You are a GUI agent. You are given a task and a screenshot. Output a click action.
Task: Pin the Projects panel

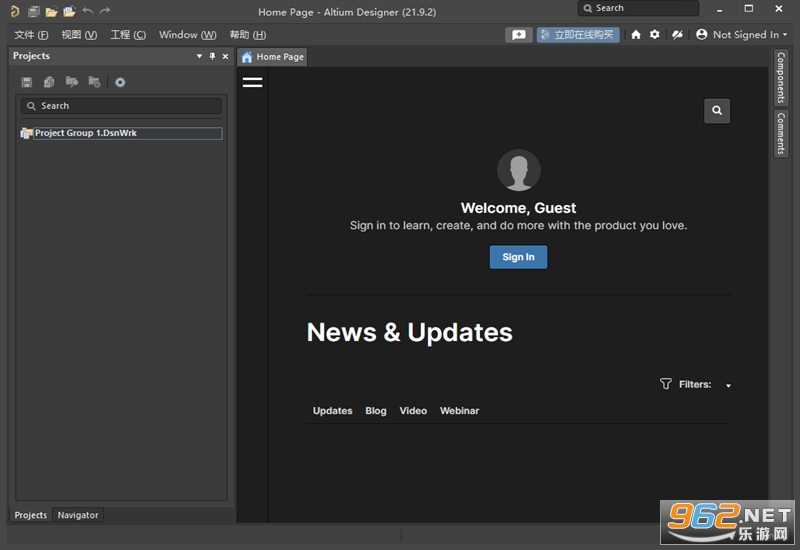pos(212,56)
